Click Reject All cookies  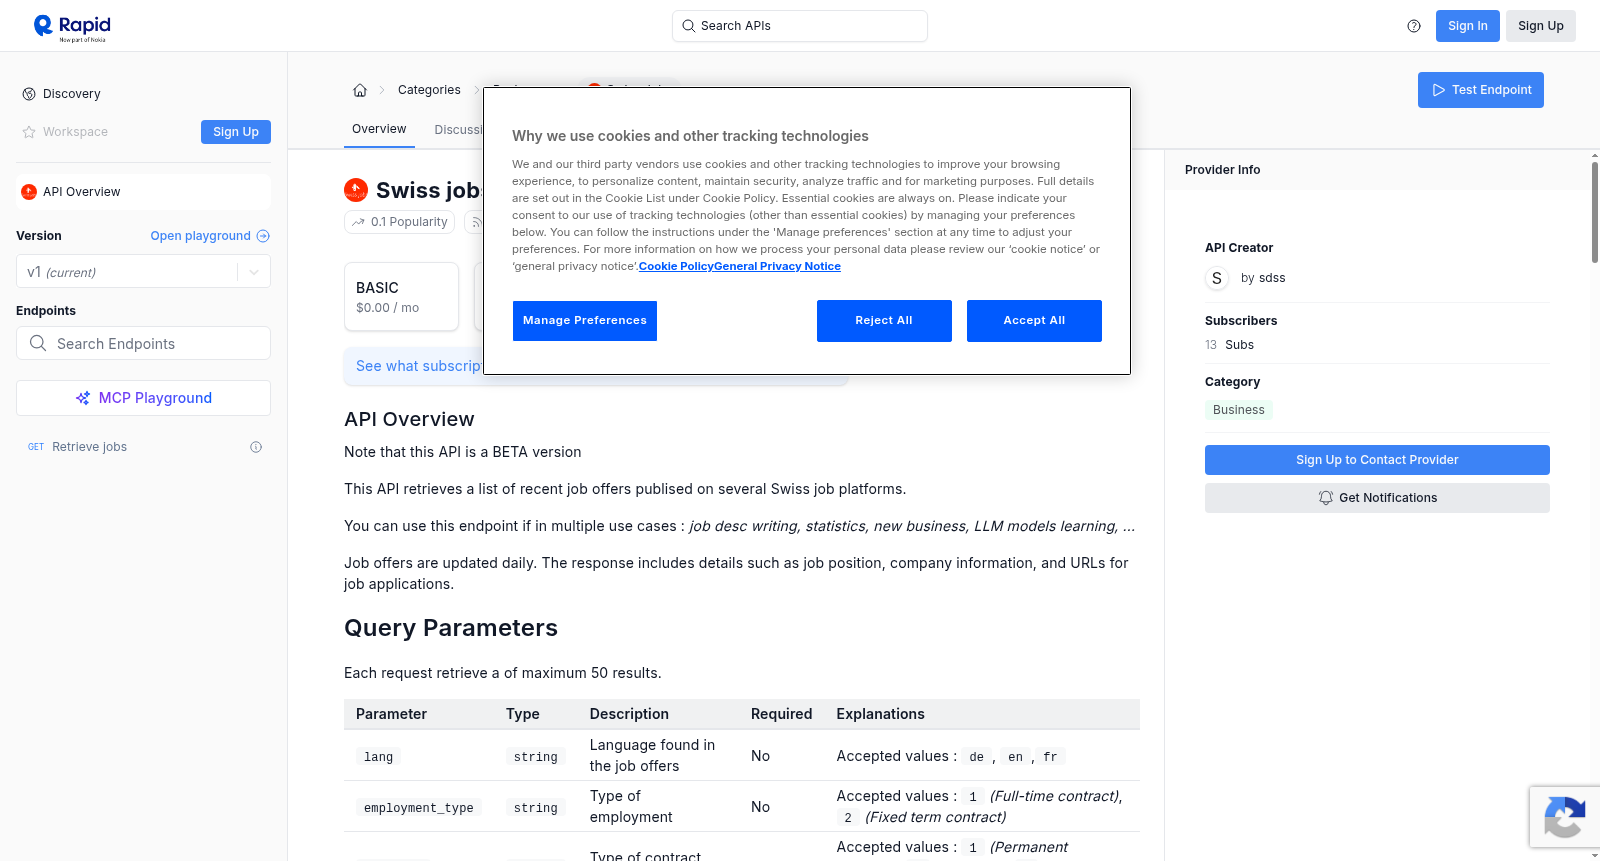[884, 321]
